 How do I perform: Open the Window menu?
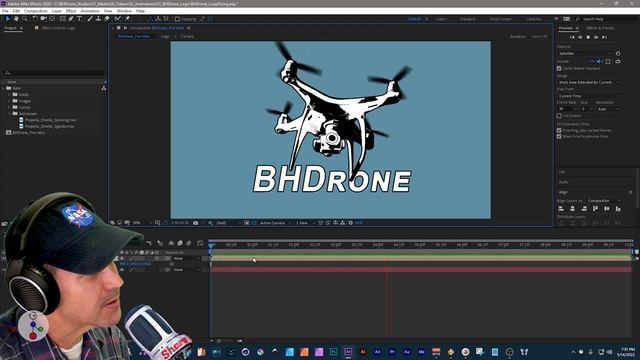(x=124, y=11)
